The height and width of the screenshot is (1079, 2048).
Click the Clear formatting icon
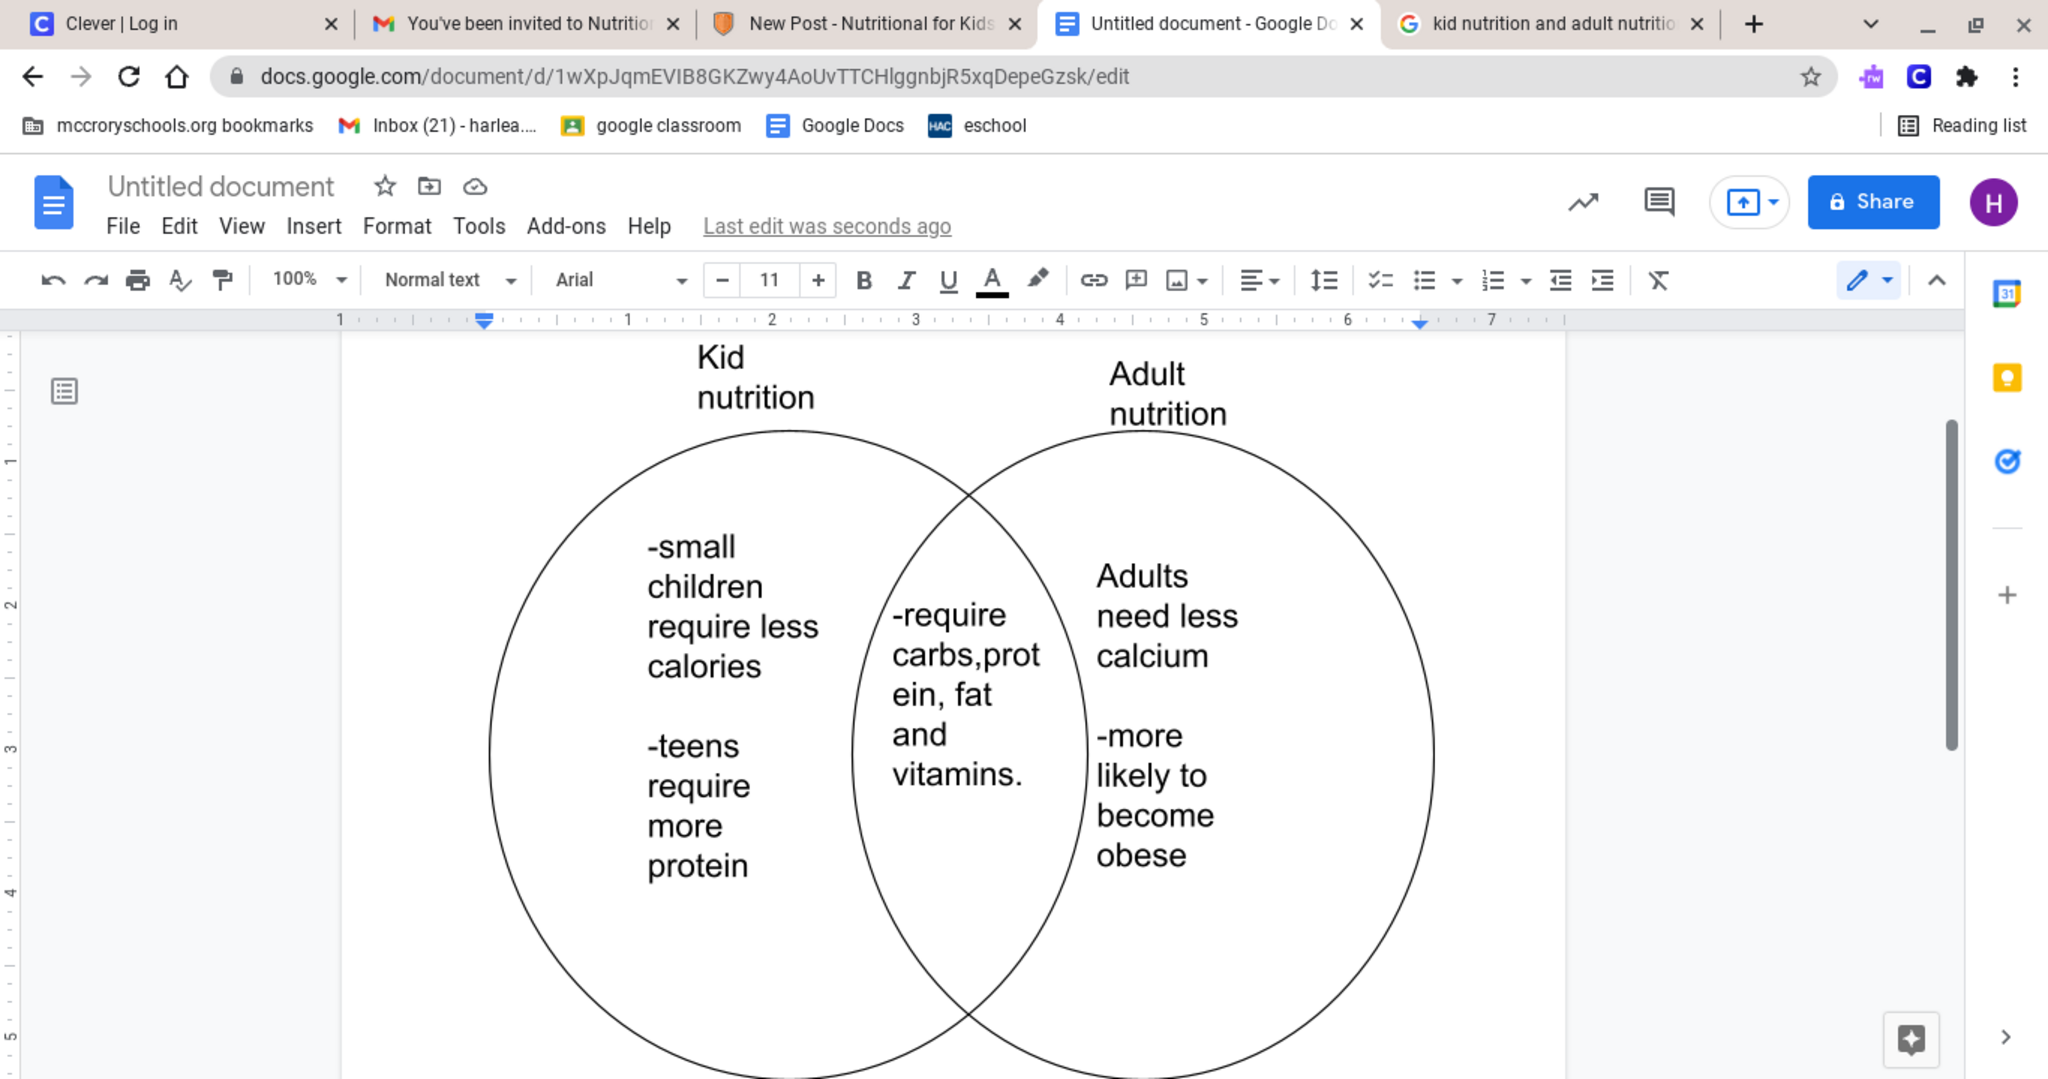pyautogui.click(x=1658, y=281)
